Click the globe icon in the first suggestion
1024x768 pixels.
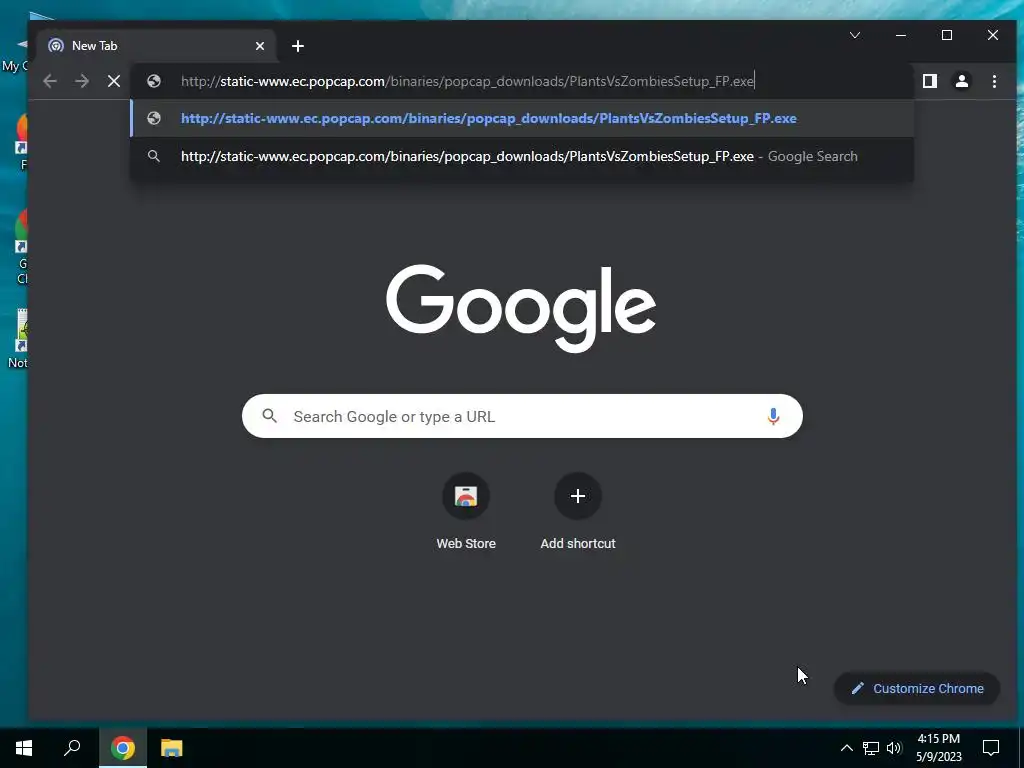coord(154,118)
